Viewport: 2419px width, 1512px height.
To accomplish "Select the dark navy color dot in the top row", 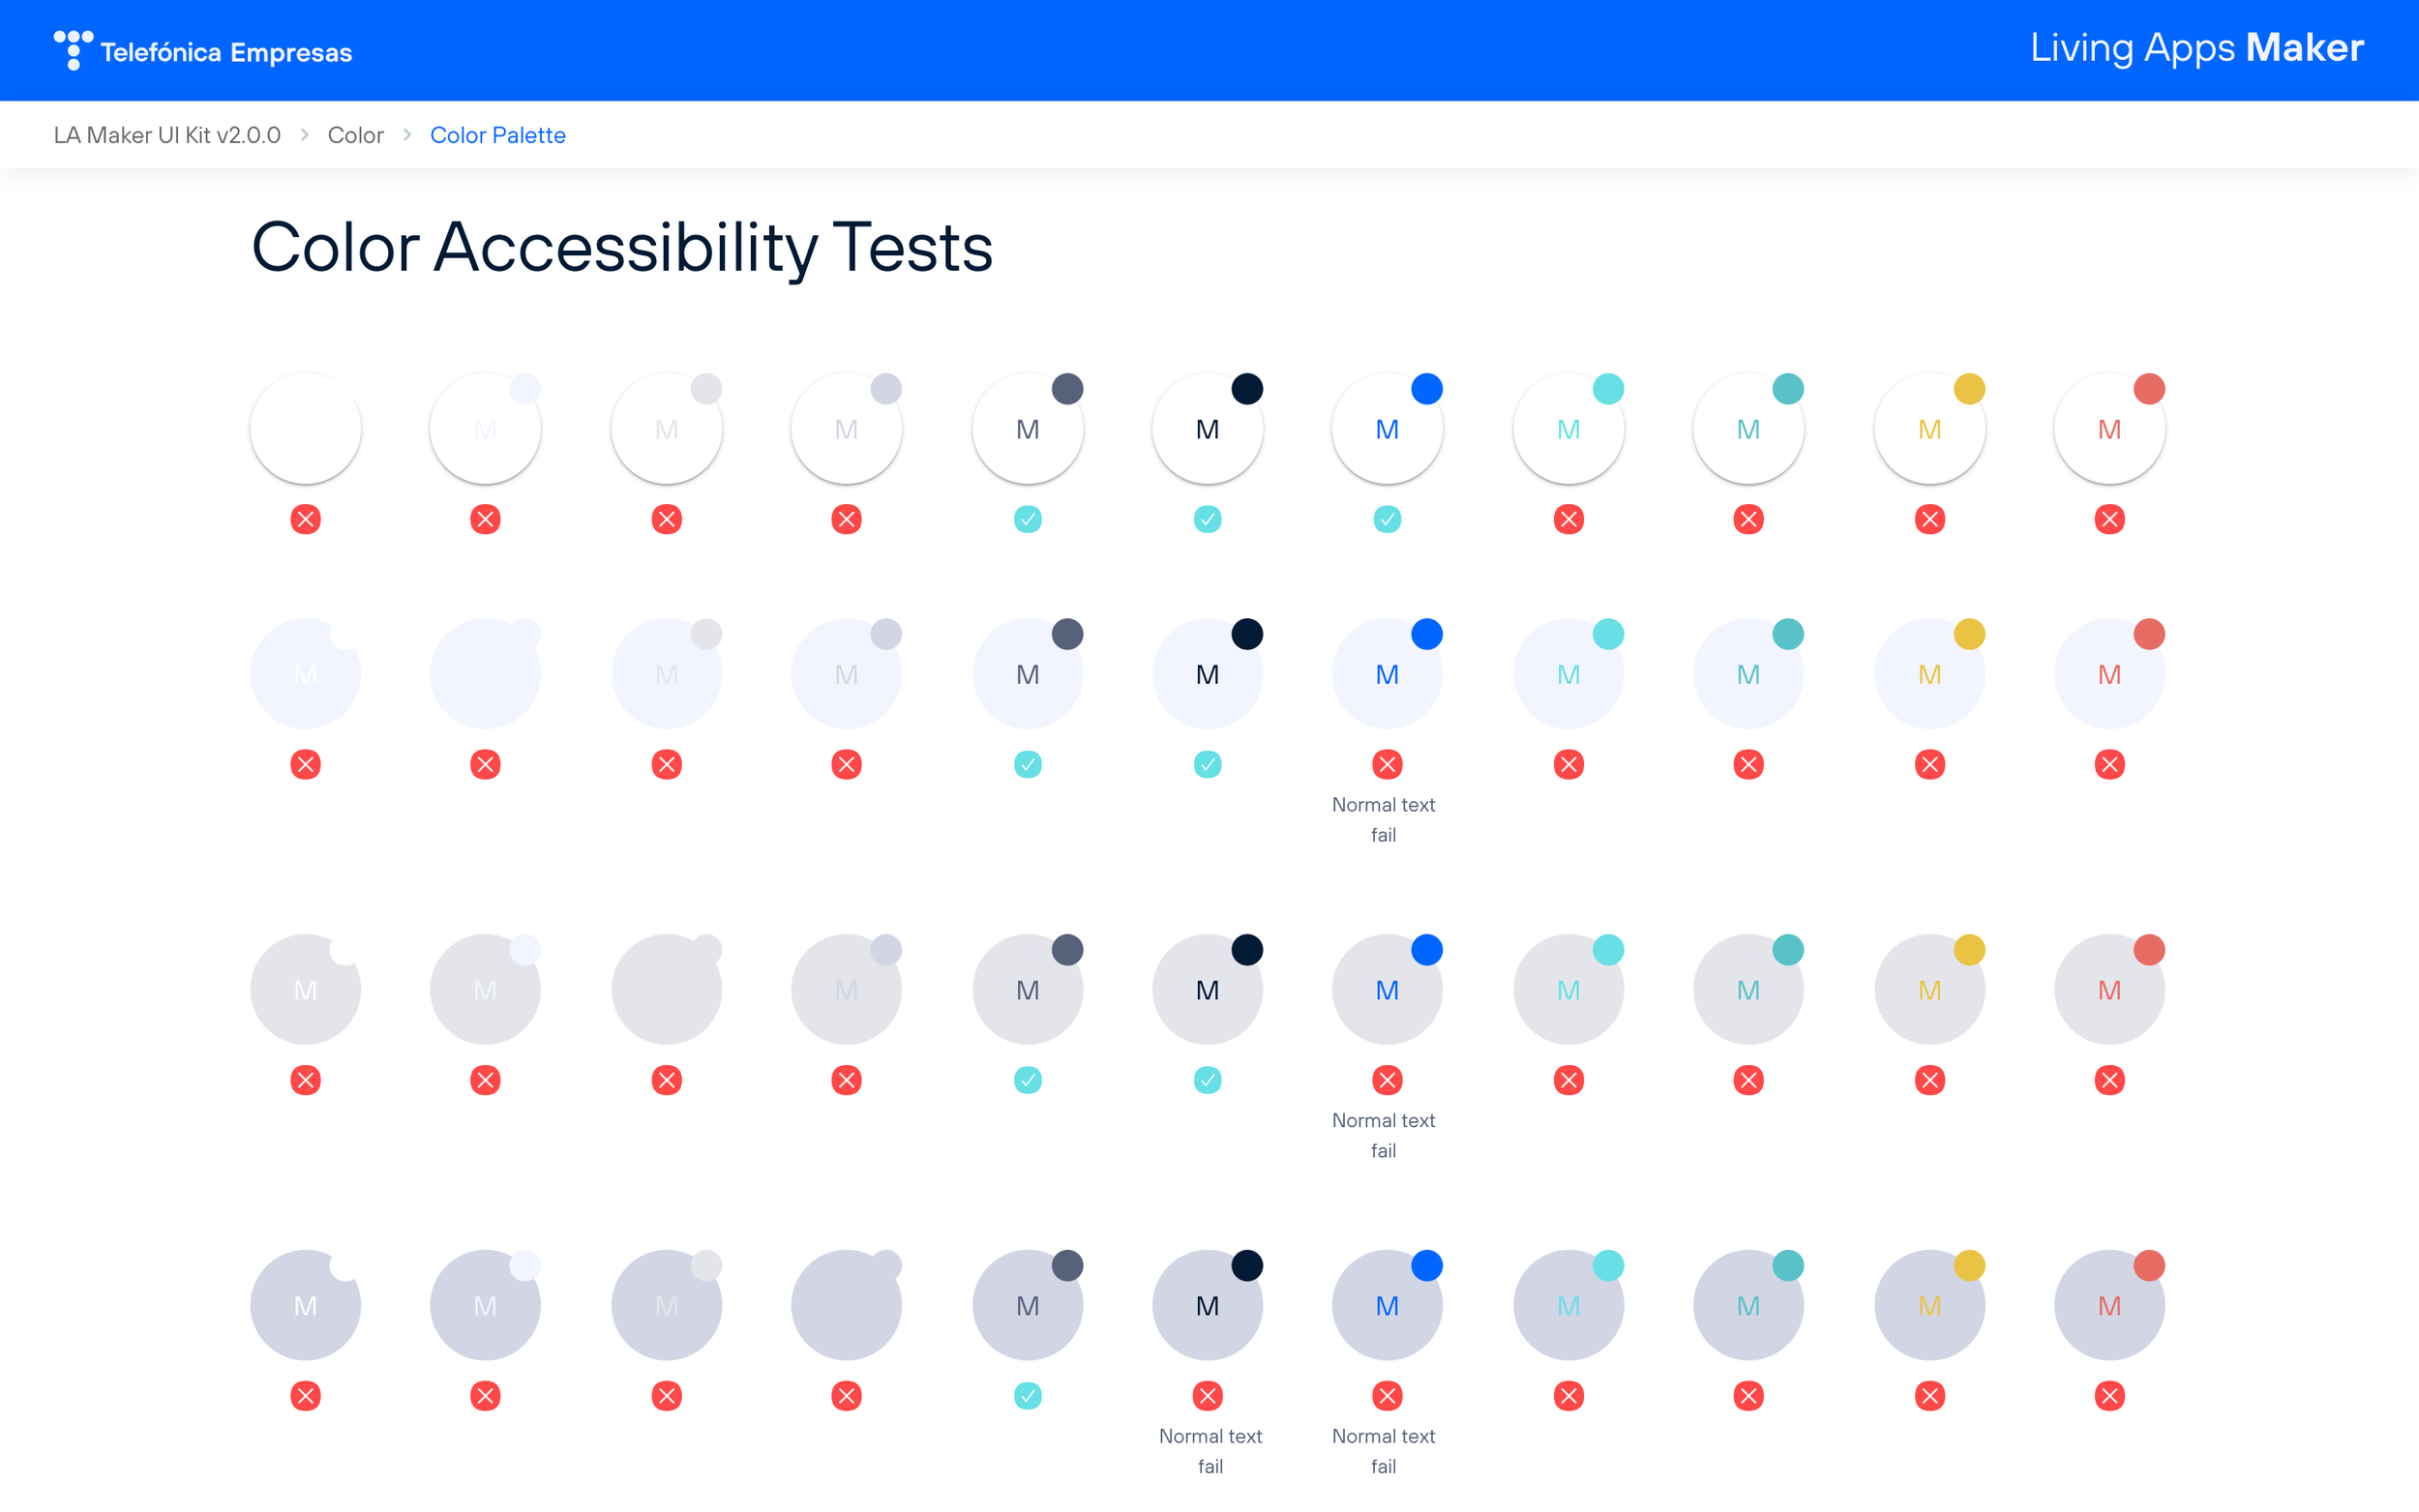I will [x=1246, y=388].
